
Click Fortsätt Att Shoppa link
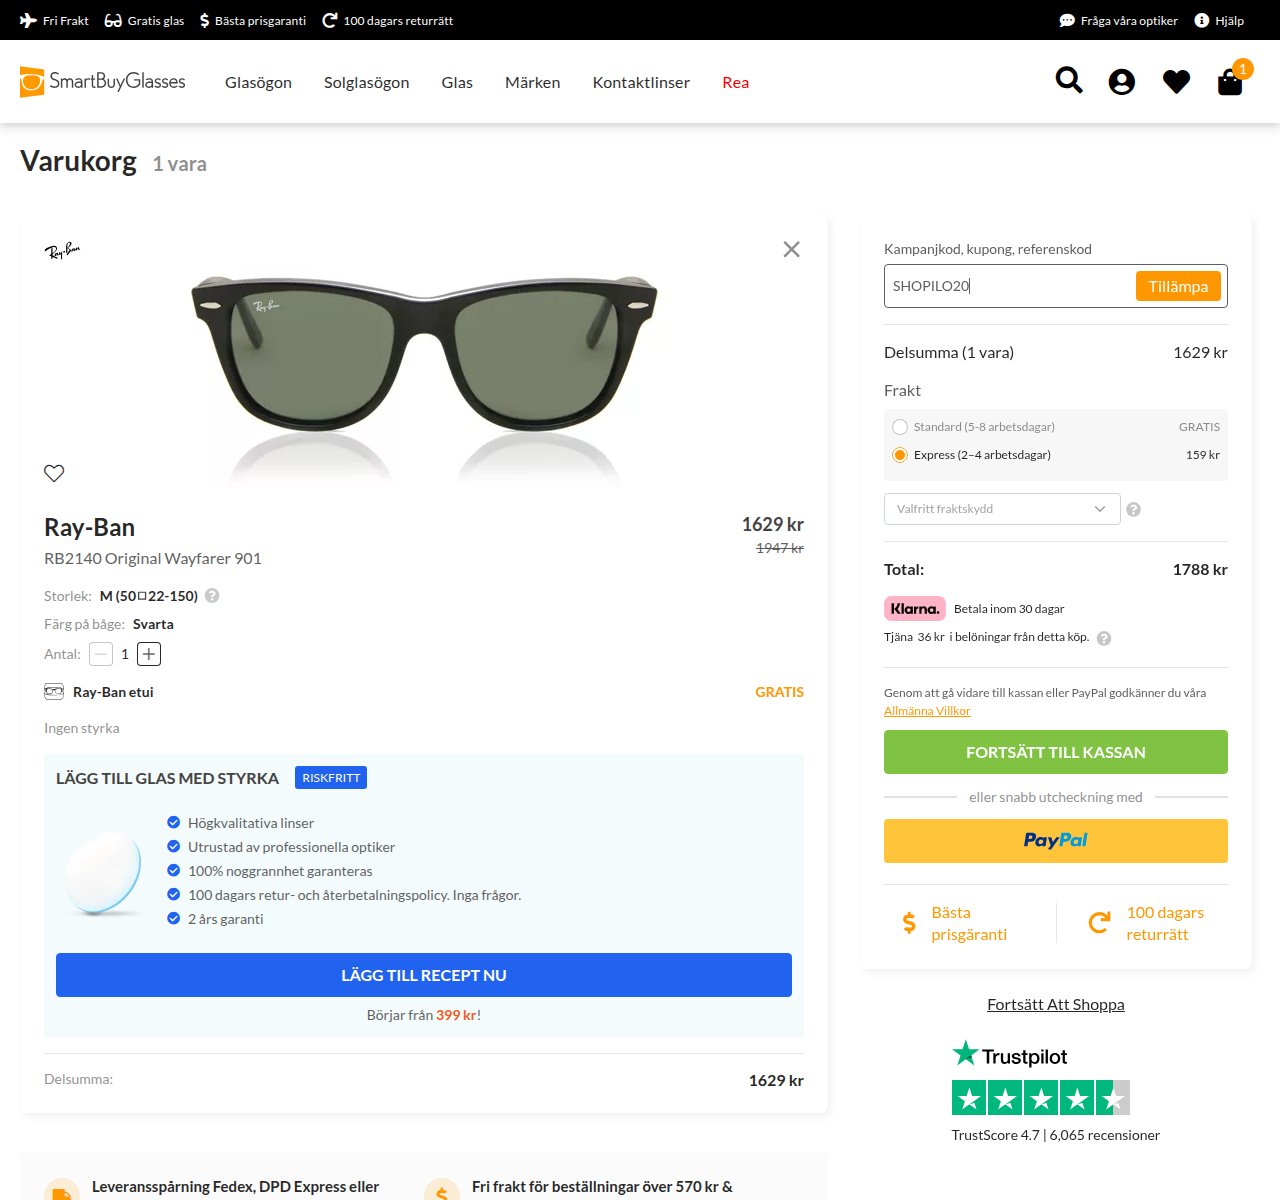(x=1056, y=1004)
